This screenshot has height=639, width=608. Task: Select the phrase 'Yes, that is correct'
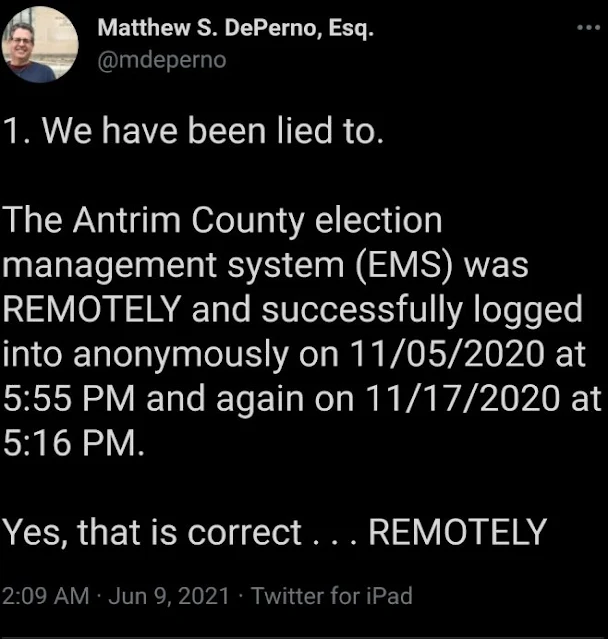pyautogui.click(x=152, y=532)
